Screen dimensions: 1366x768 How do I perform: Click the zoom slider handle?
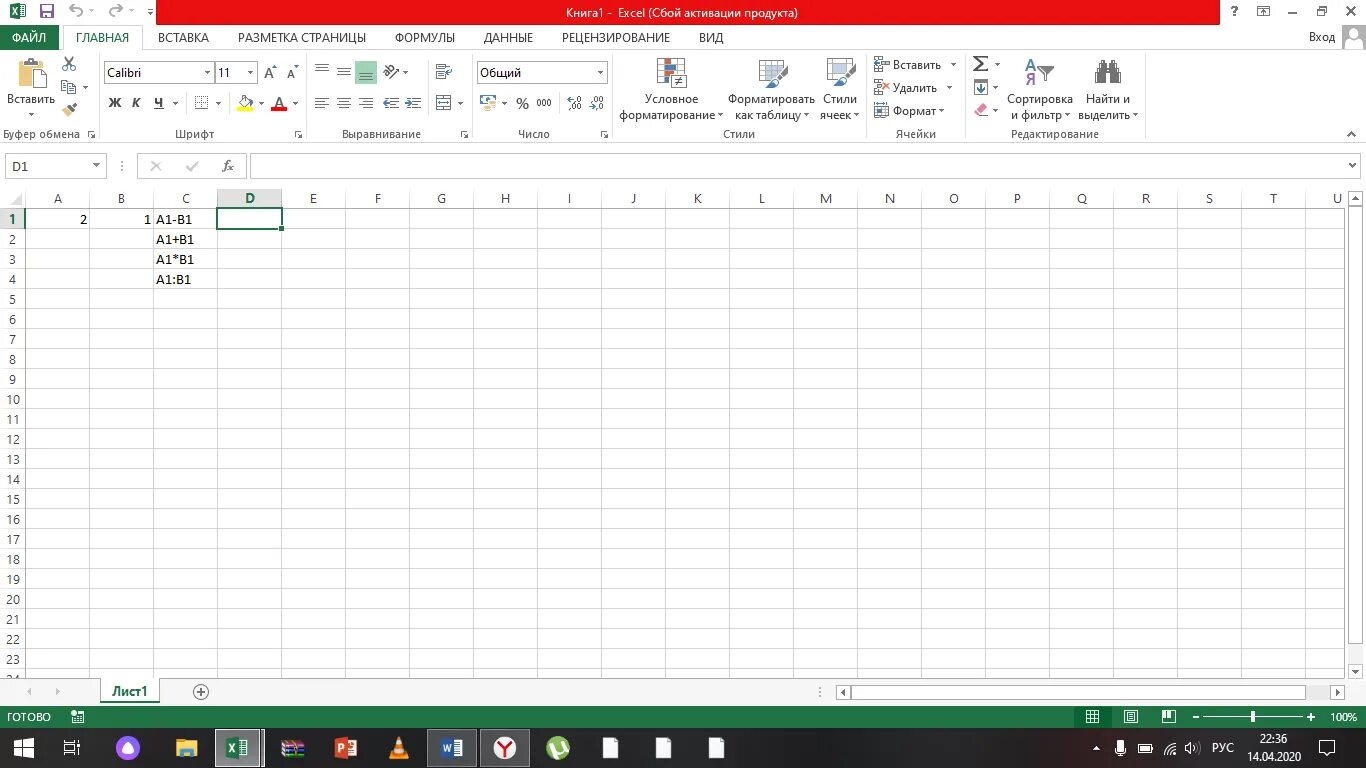click(1252, 717)
